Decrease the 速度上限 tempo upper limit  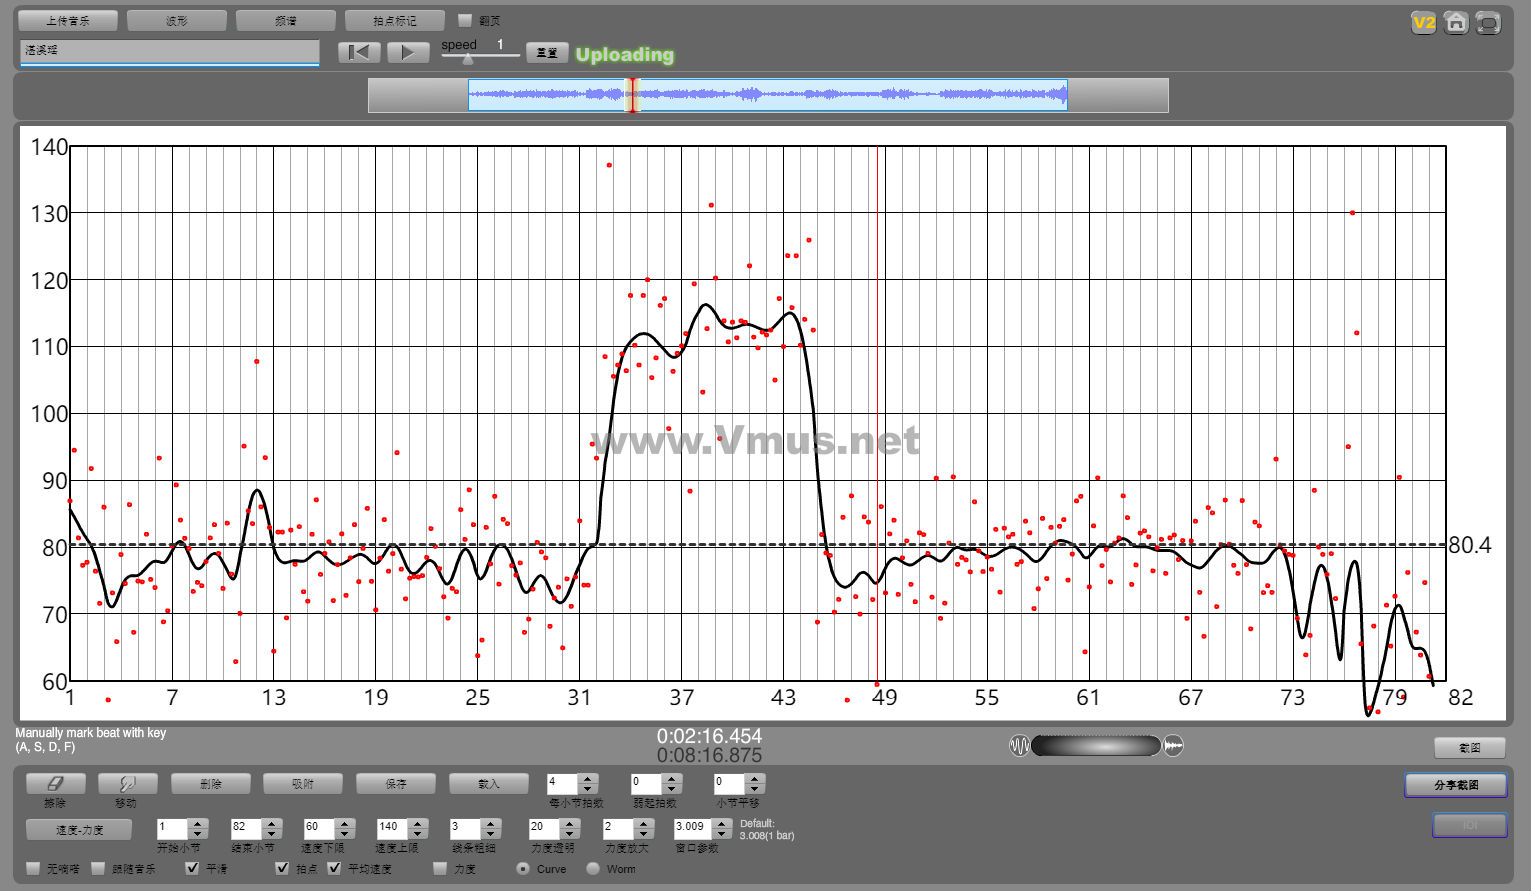point(418,833)
